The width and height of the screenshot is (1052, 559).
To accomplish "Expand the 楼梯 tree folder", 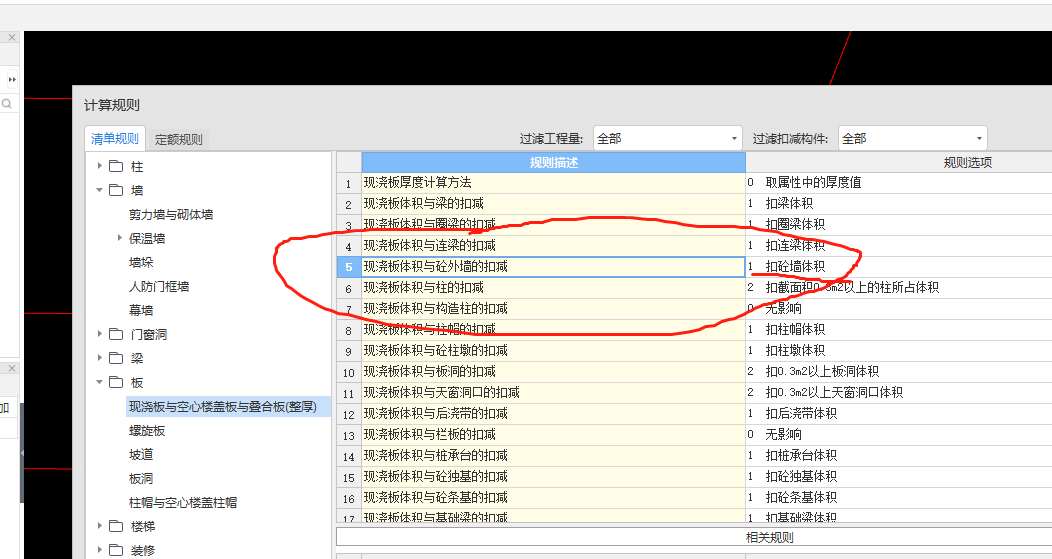I will coord(99,525).
